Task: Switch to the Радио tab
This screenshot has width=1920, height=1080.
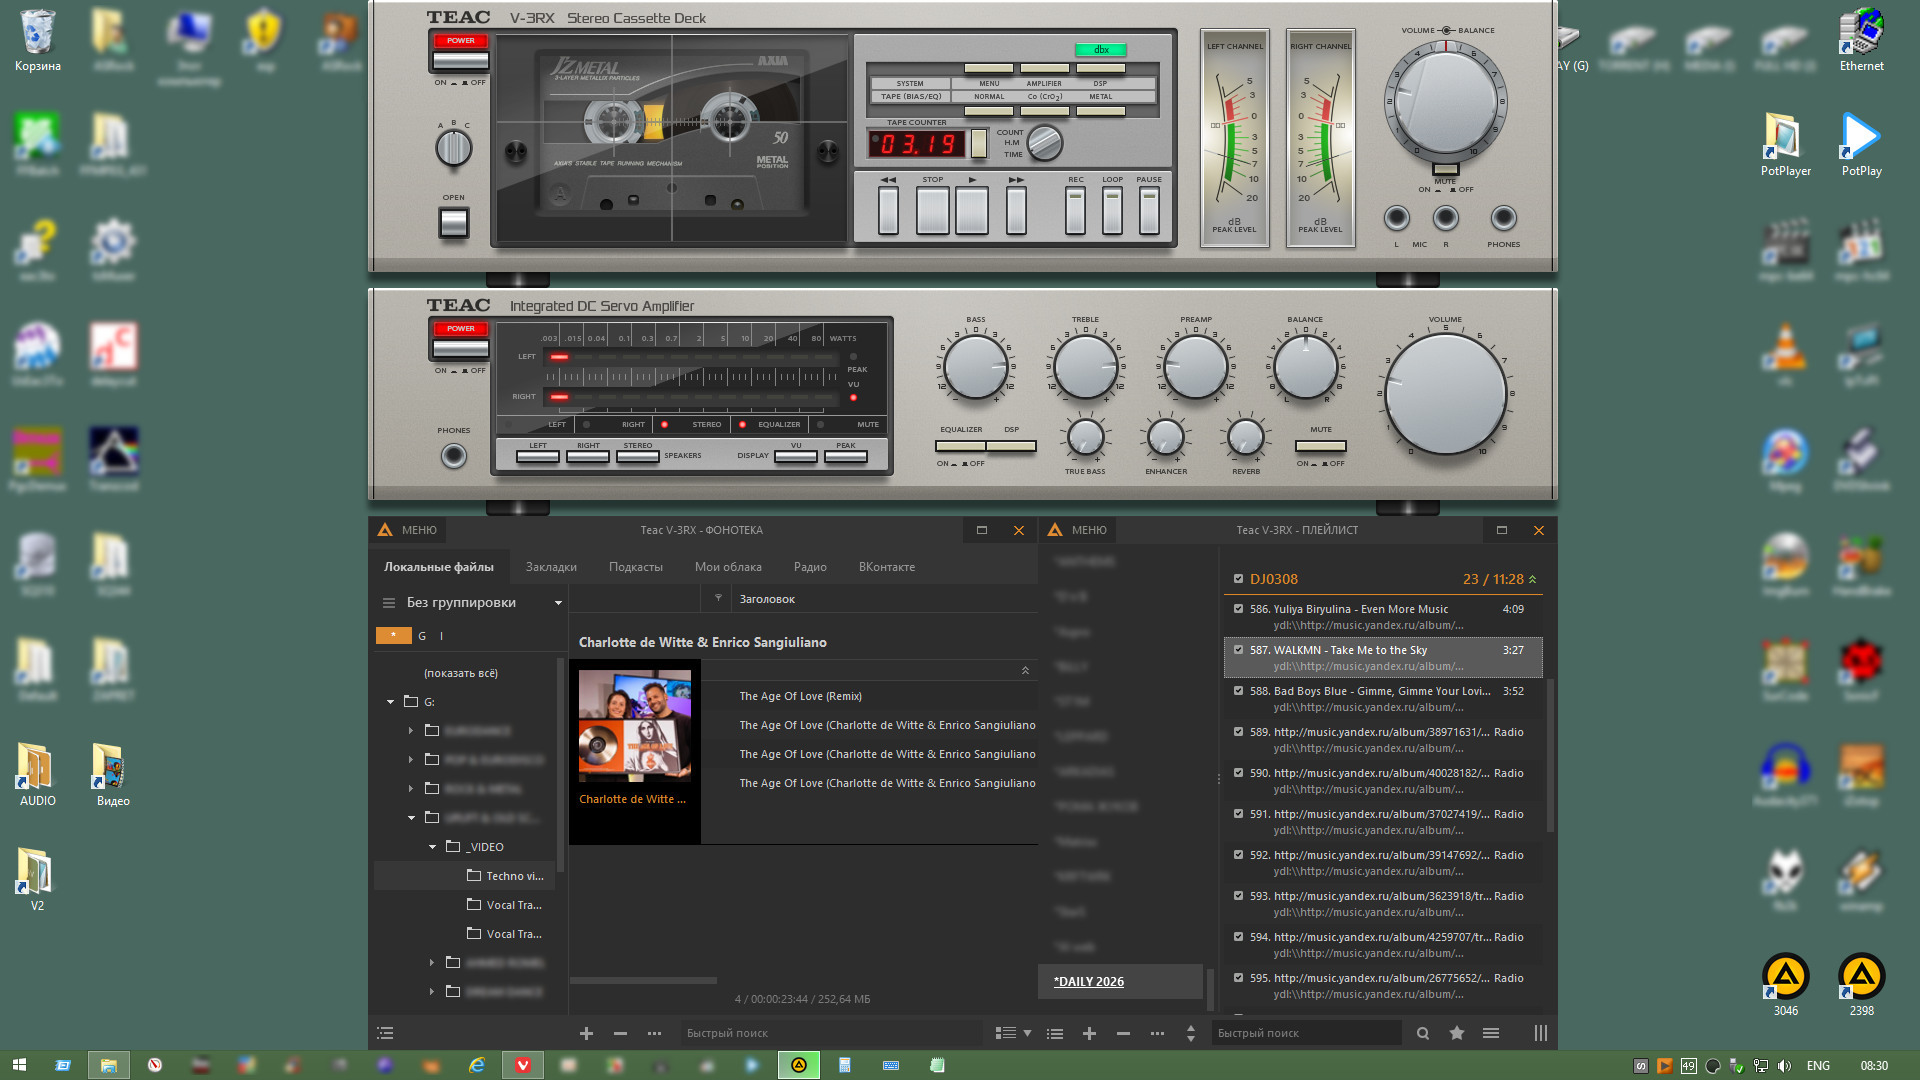Action: pos(809,567)
